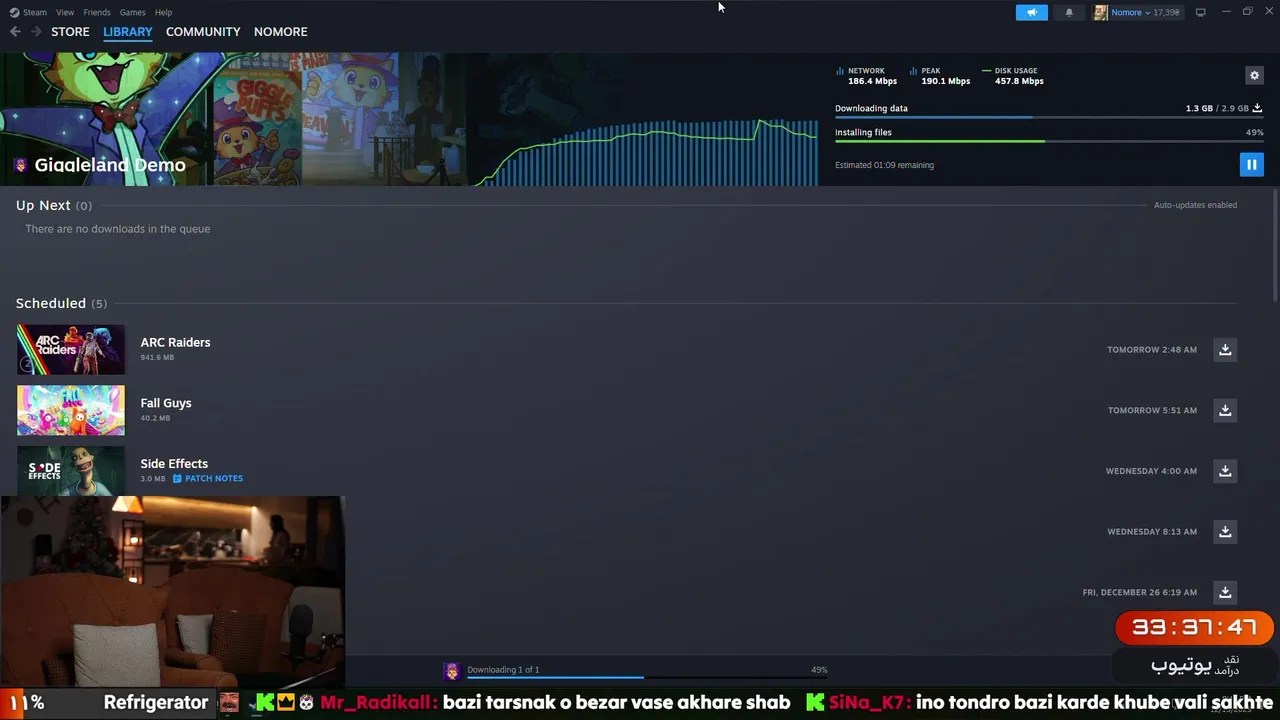Click the Network stat bar-chart icon
1280x720 pixels.
[840, 71]
